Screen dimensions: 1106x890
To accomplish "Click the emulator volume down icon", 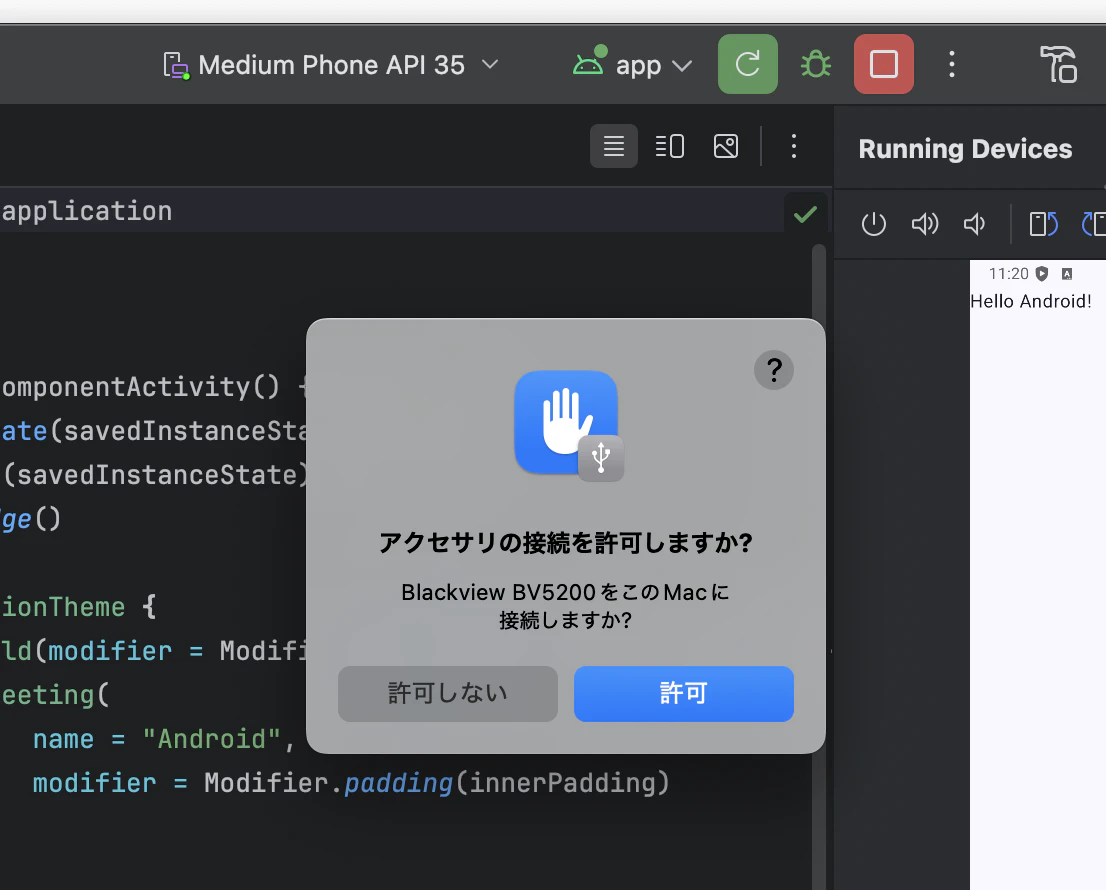I will (974, 224).
